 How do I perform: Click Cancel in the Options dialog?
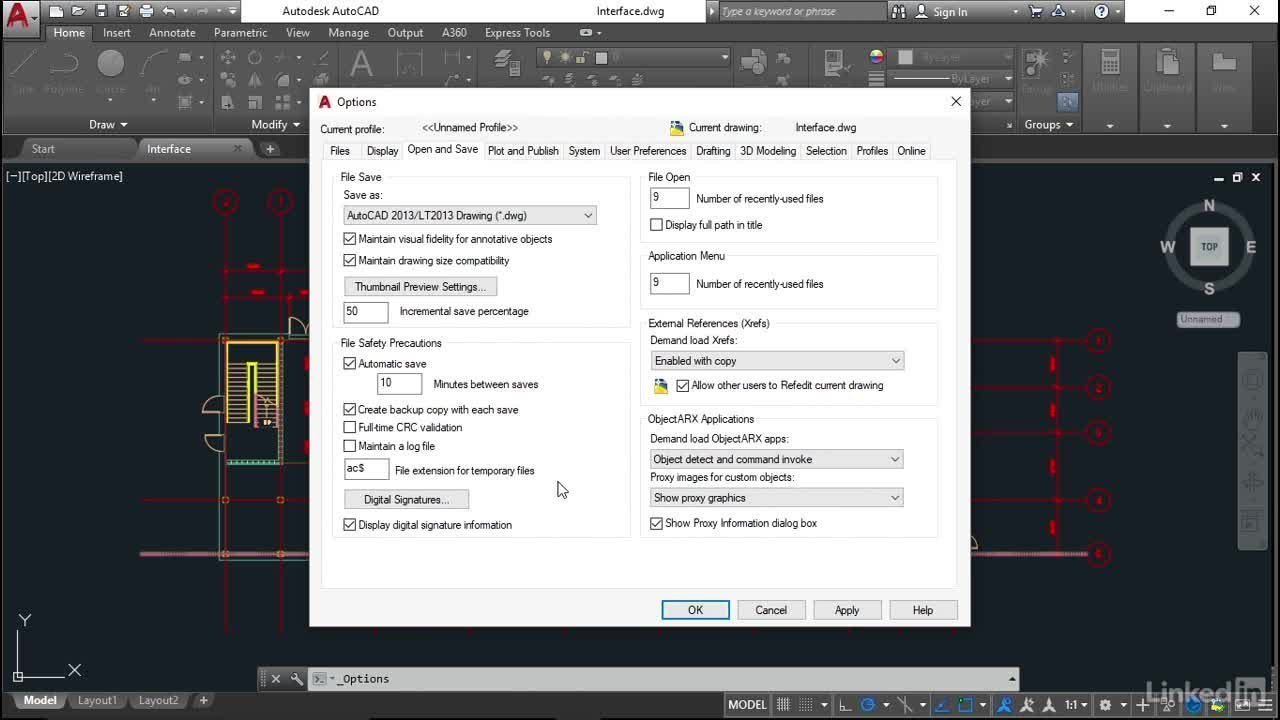pyautogui.click(x=771, y=610)
